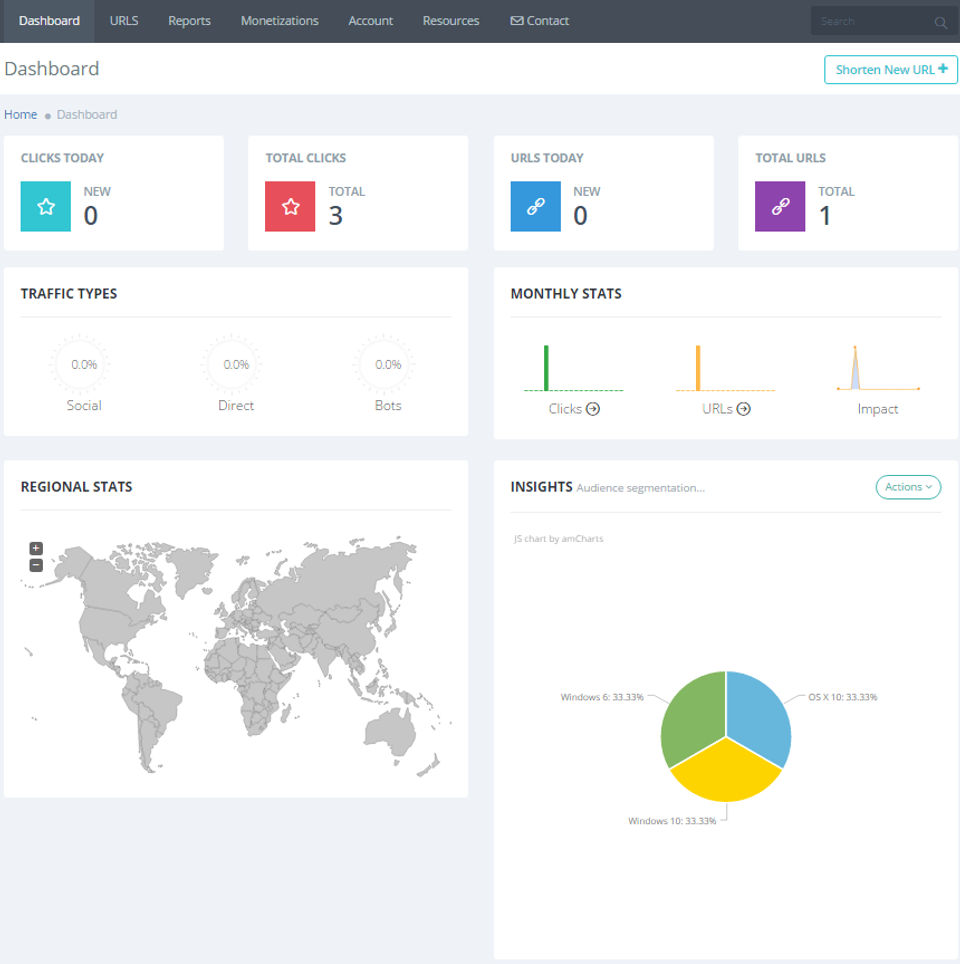Click the 'OS X 10: 33.33%' label
The width and height of the screenshot is (960, 964).
[843, 697]
